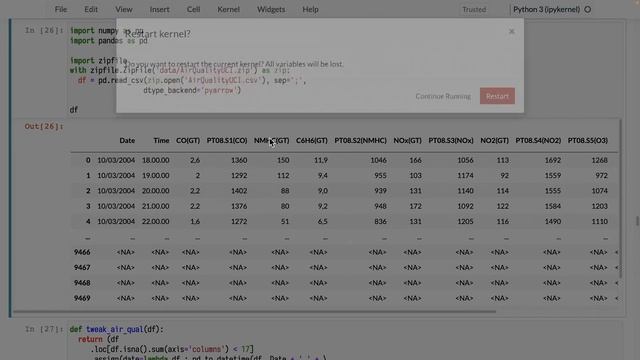Image resolution: width=640 pixels, height=360 pixels.
Task: Click row index 9466
Action: pyautogui.click(x=82, y=252)
